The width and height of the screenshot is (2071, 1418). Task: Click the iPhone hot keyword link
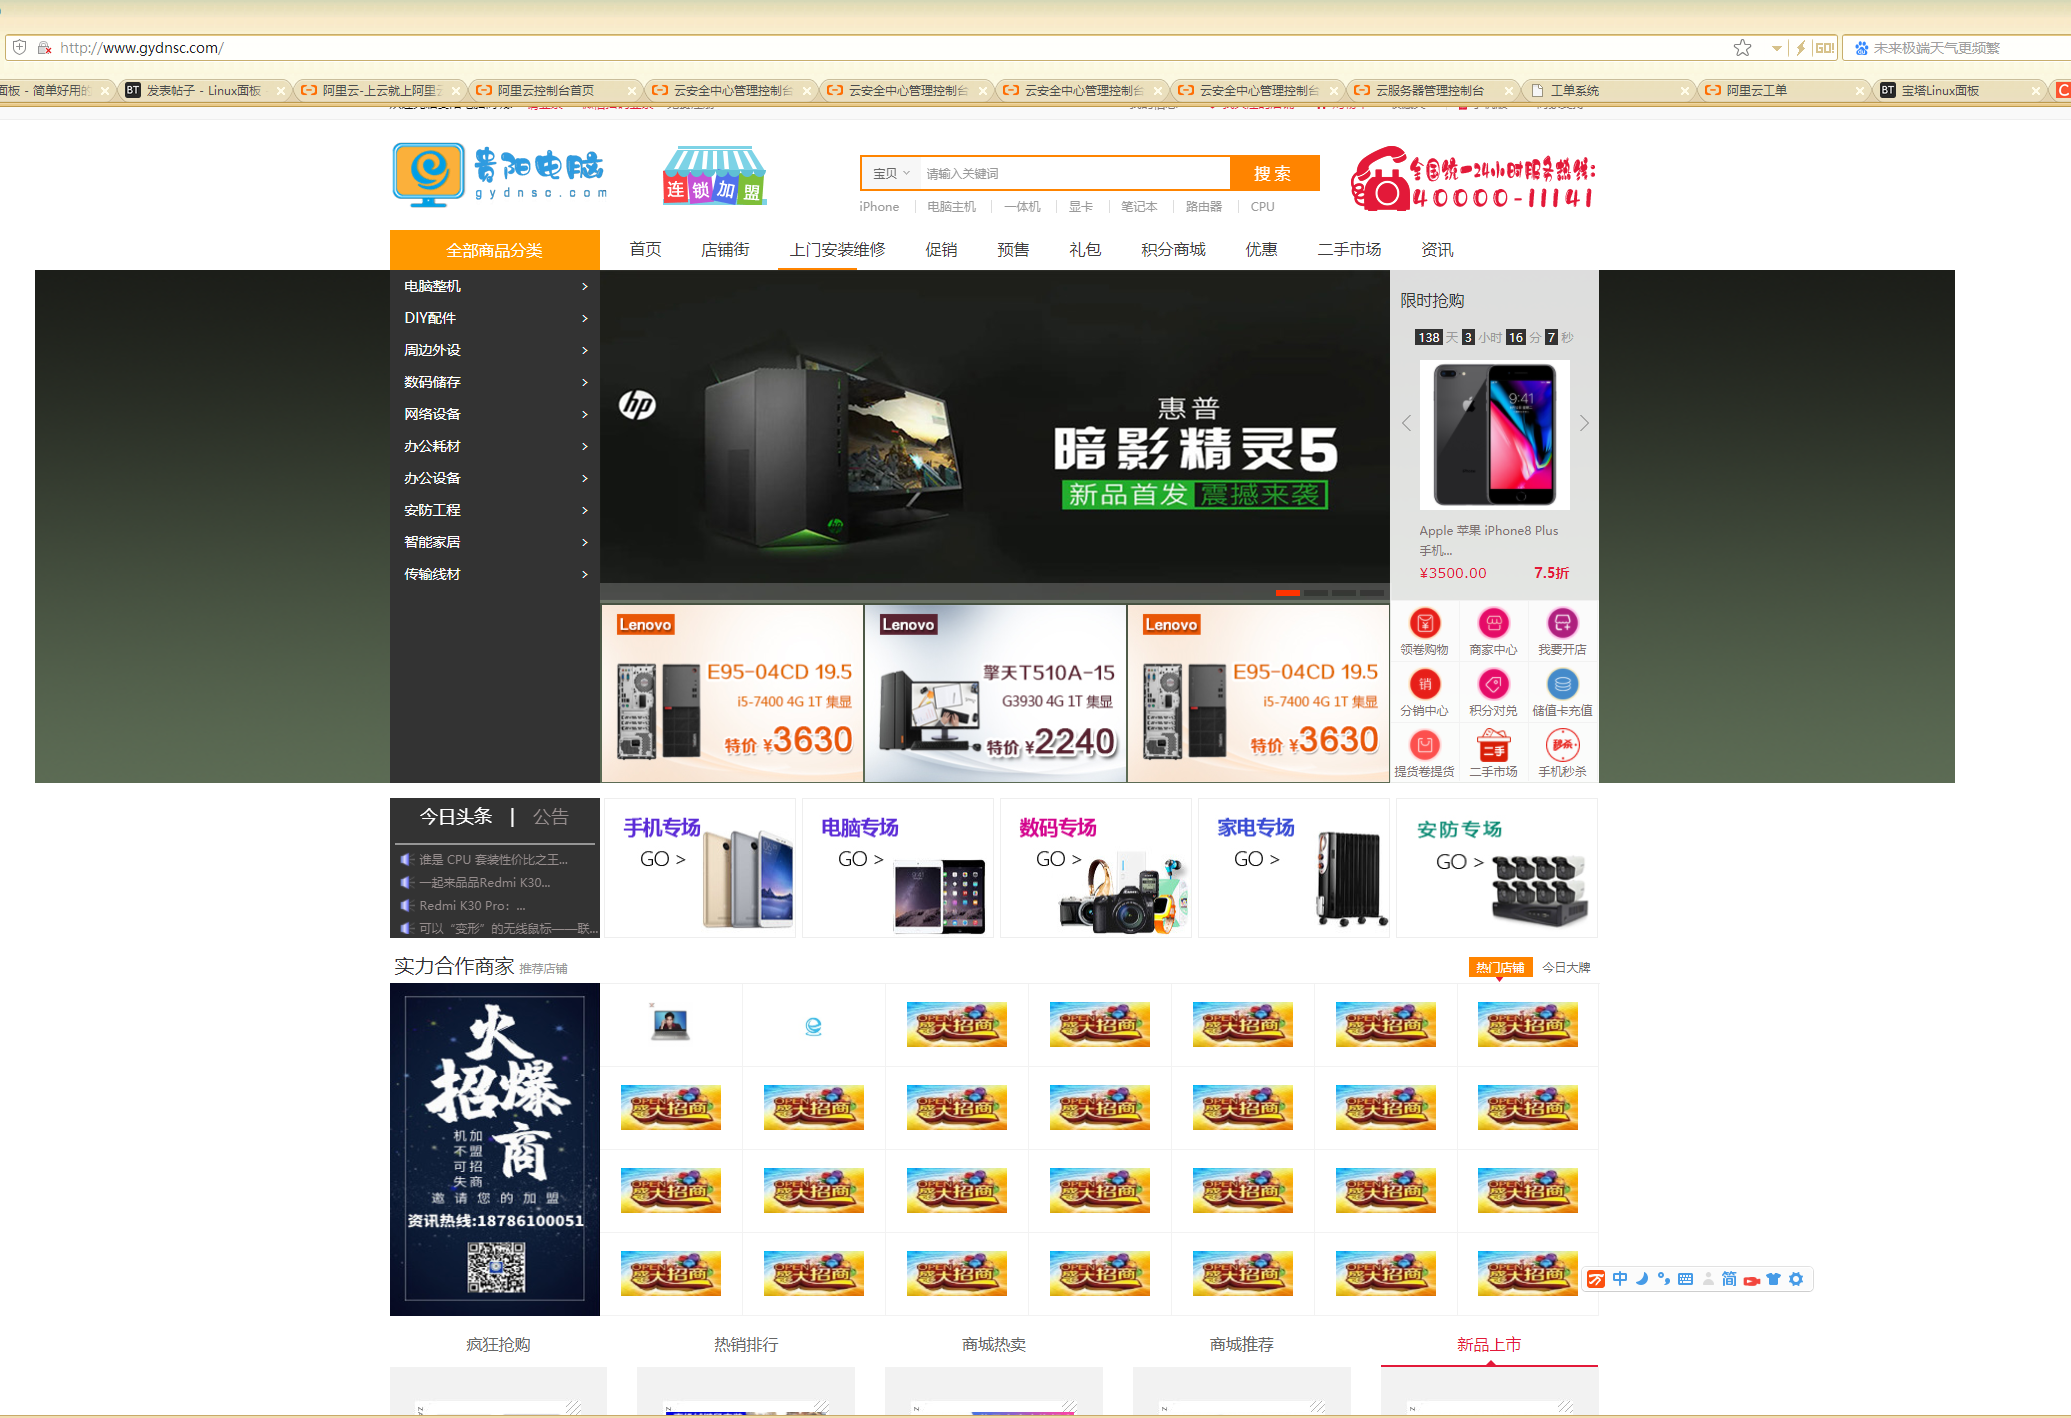click(x=879, y=207)
